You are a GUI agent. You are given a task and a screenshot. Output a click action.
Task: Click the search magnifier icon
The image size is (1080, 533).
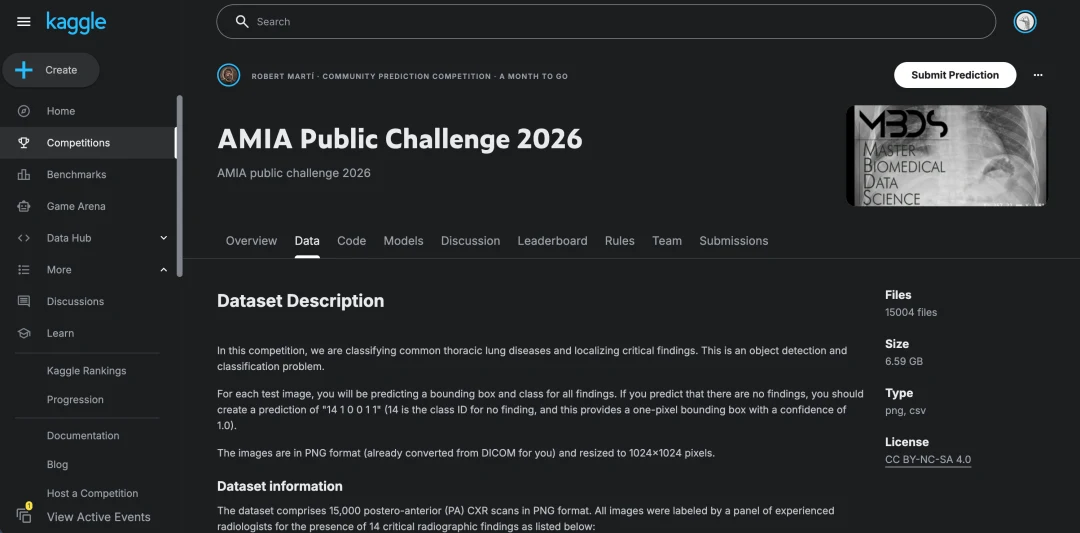click(242, 21)
